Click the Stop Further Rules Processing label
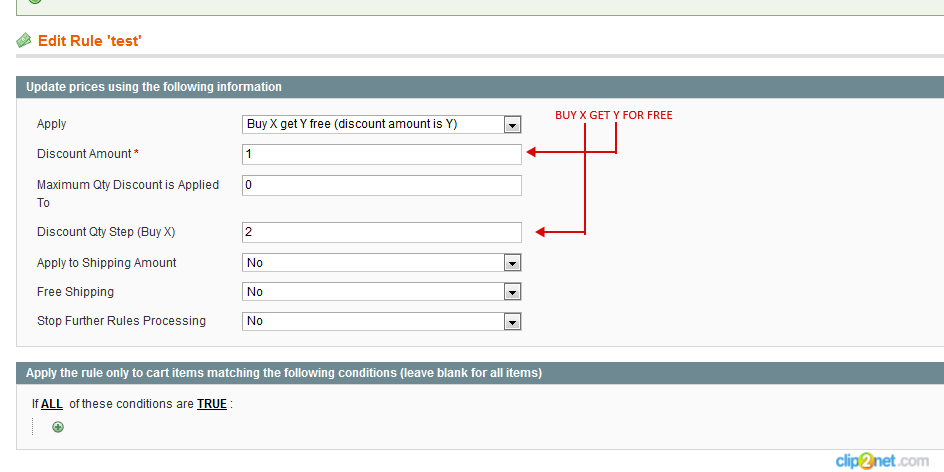The width and height of the screenshot is (944, 472). 121,321
